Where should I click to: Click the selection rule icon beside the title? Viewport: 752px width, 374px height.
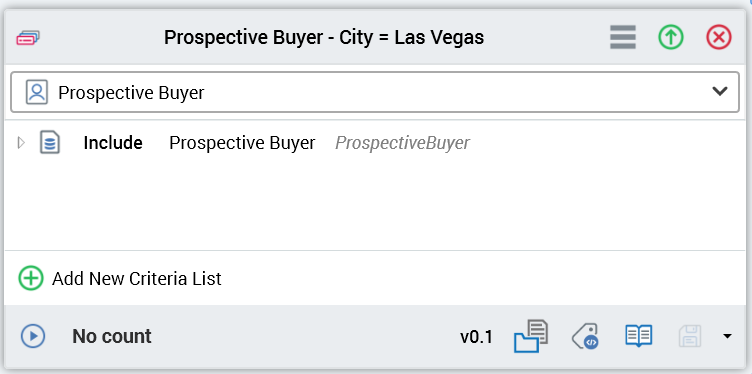[28, 37]
